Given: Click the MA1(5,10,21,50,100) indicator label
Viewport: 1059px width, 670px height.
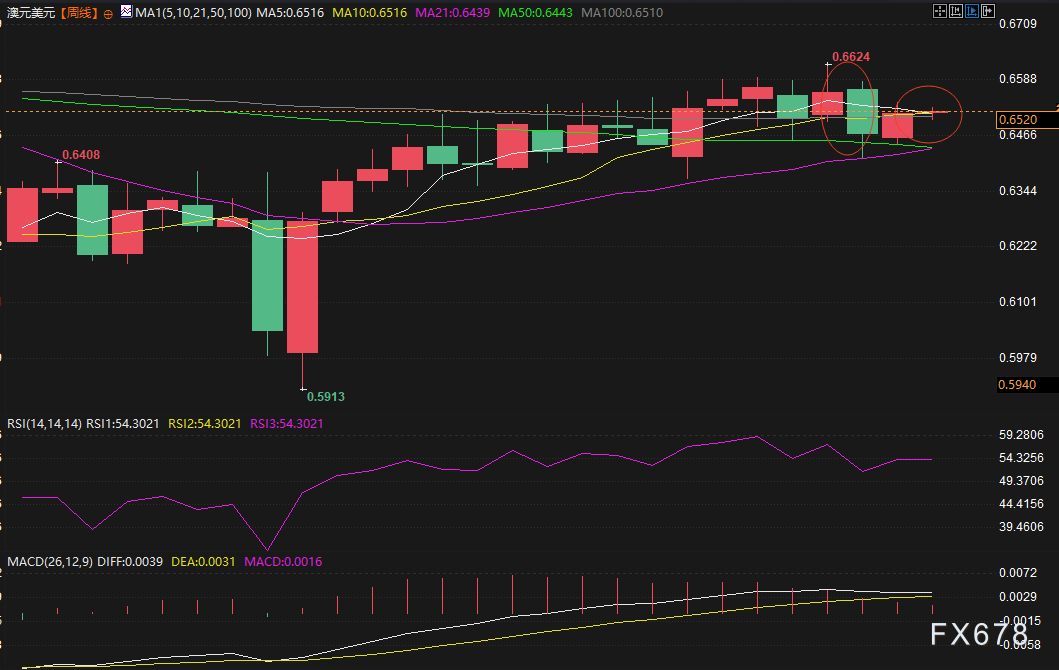Looking at the screenshot, I should (193, 13).
